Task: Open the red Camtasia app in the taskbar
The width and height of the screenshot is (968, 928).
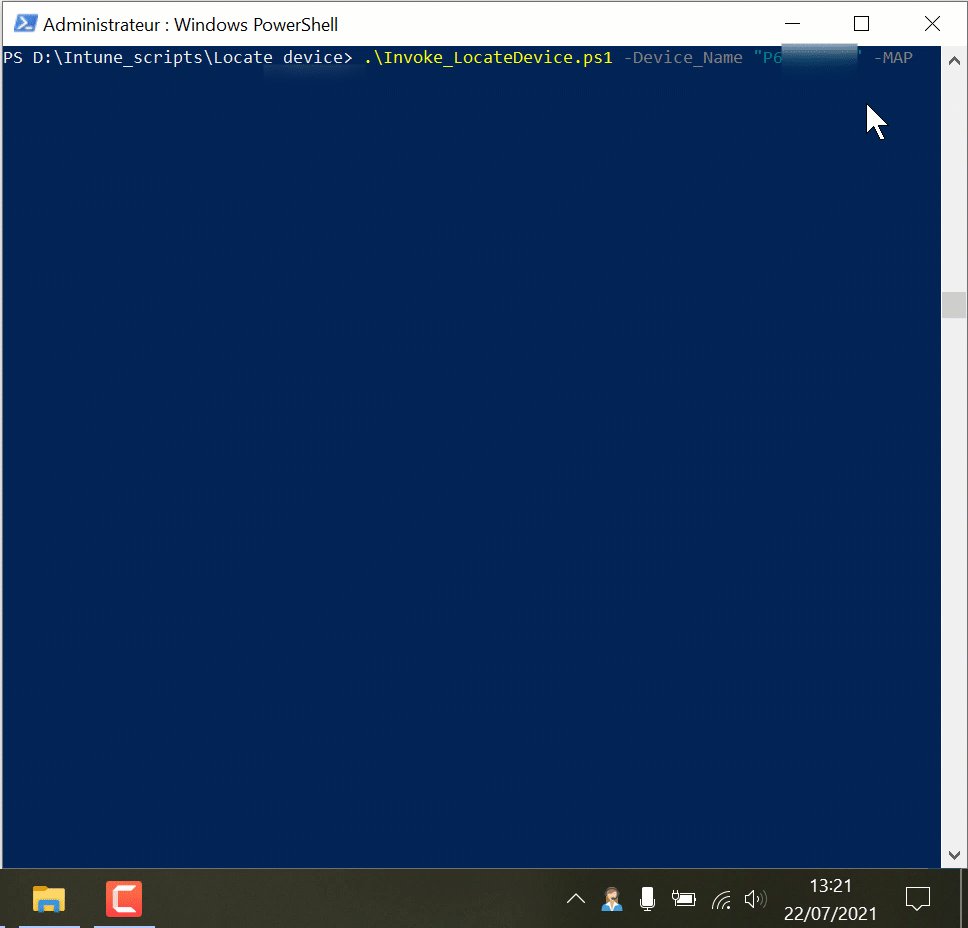Action: click(x=124, y=899)
